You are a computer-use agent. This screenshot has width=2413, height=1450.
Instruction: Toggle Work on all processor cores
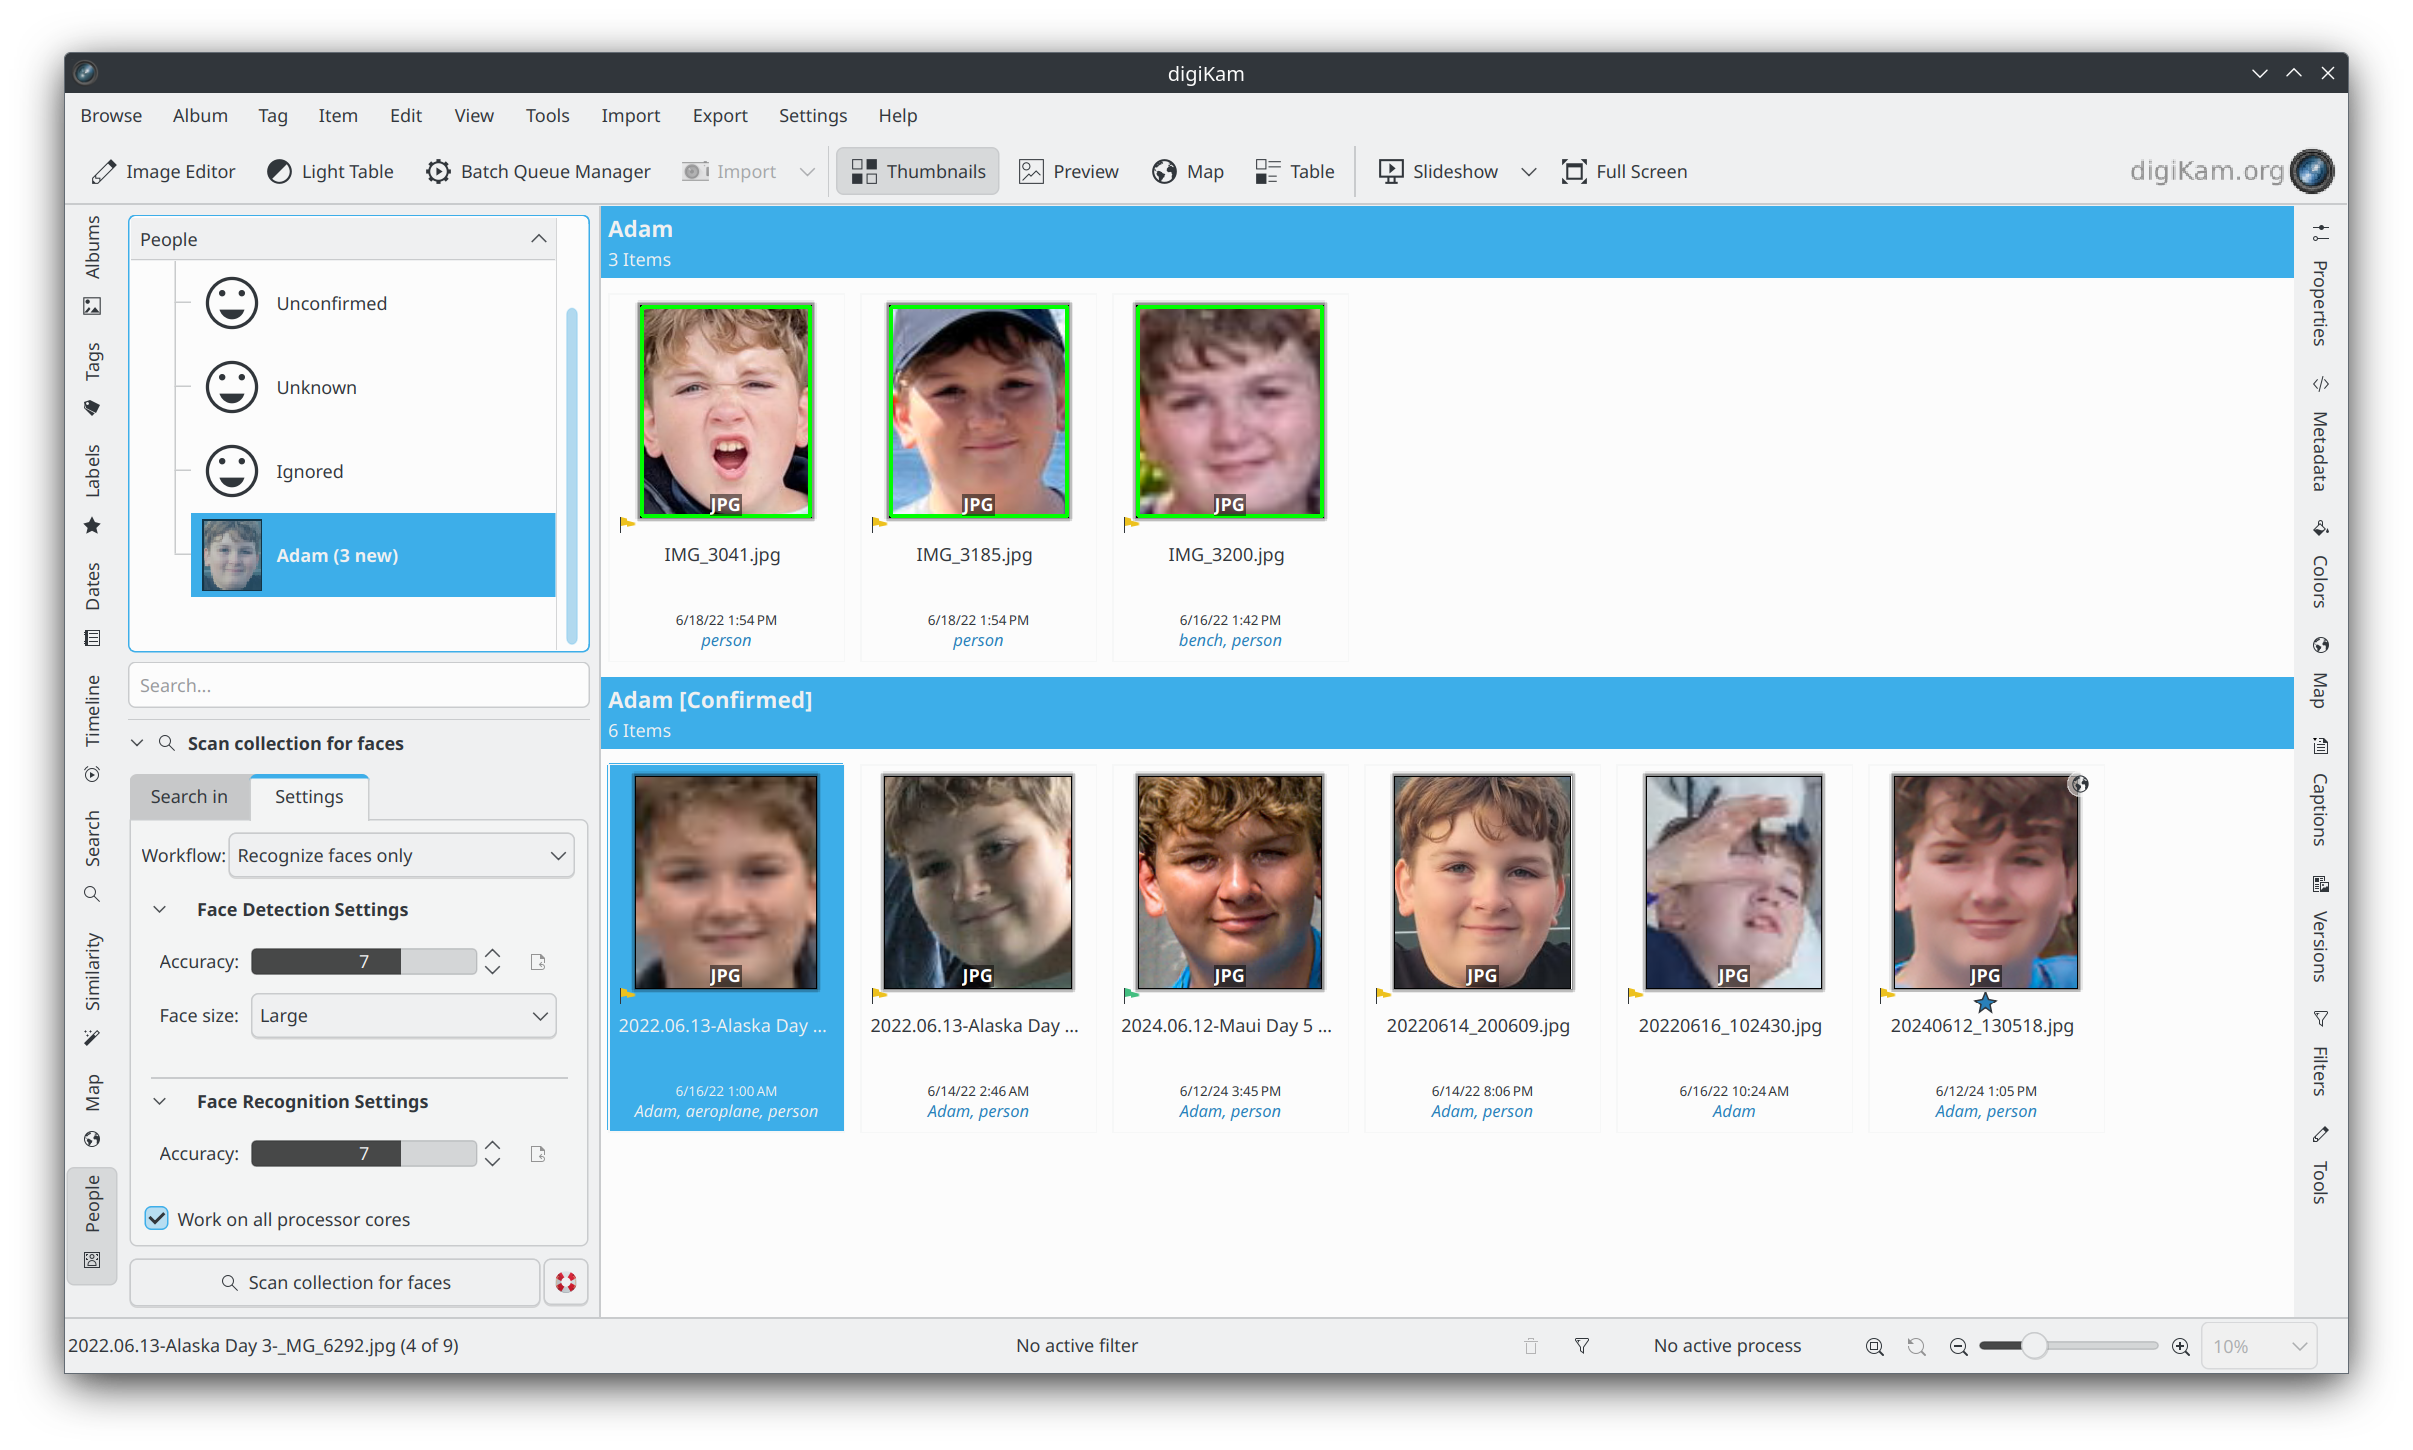(x=157, y=1219)
